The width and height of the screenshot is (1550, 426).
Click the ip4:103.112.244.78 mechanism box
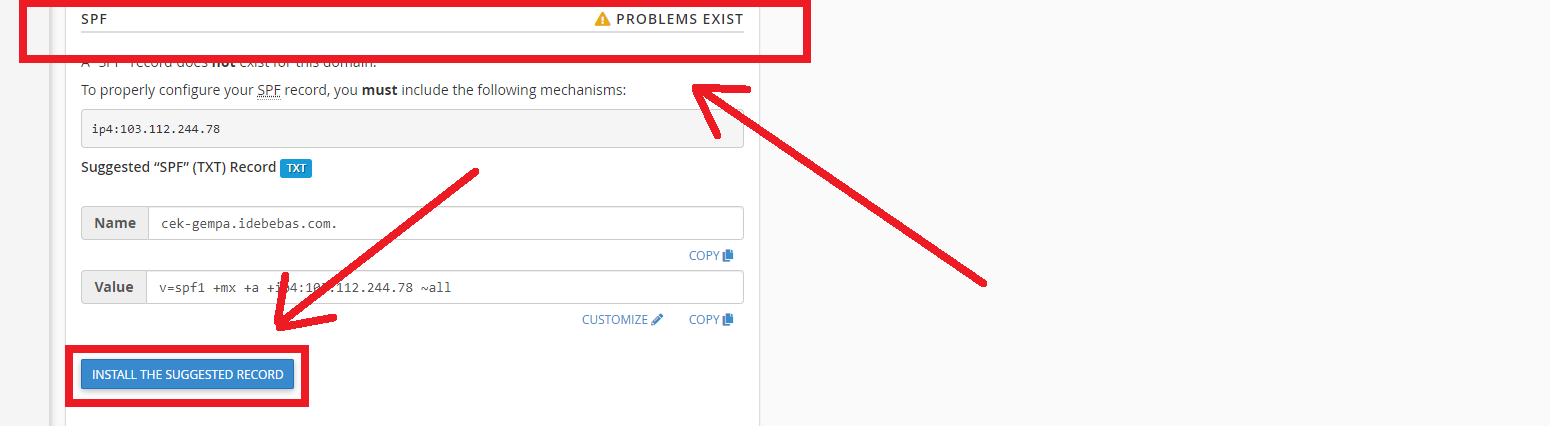pos(412,128)
